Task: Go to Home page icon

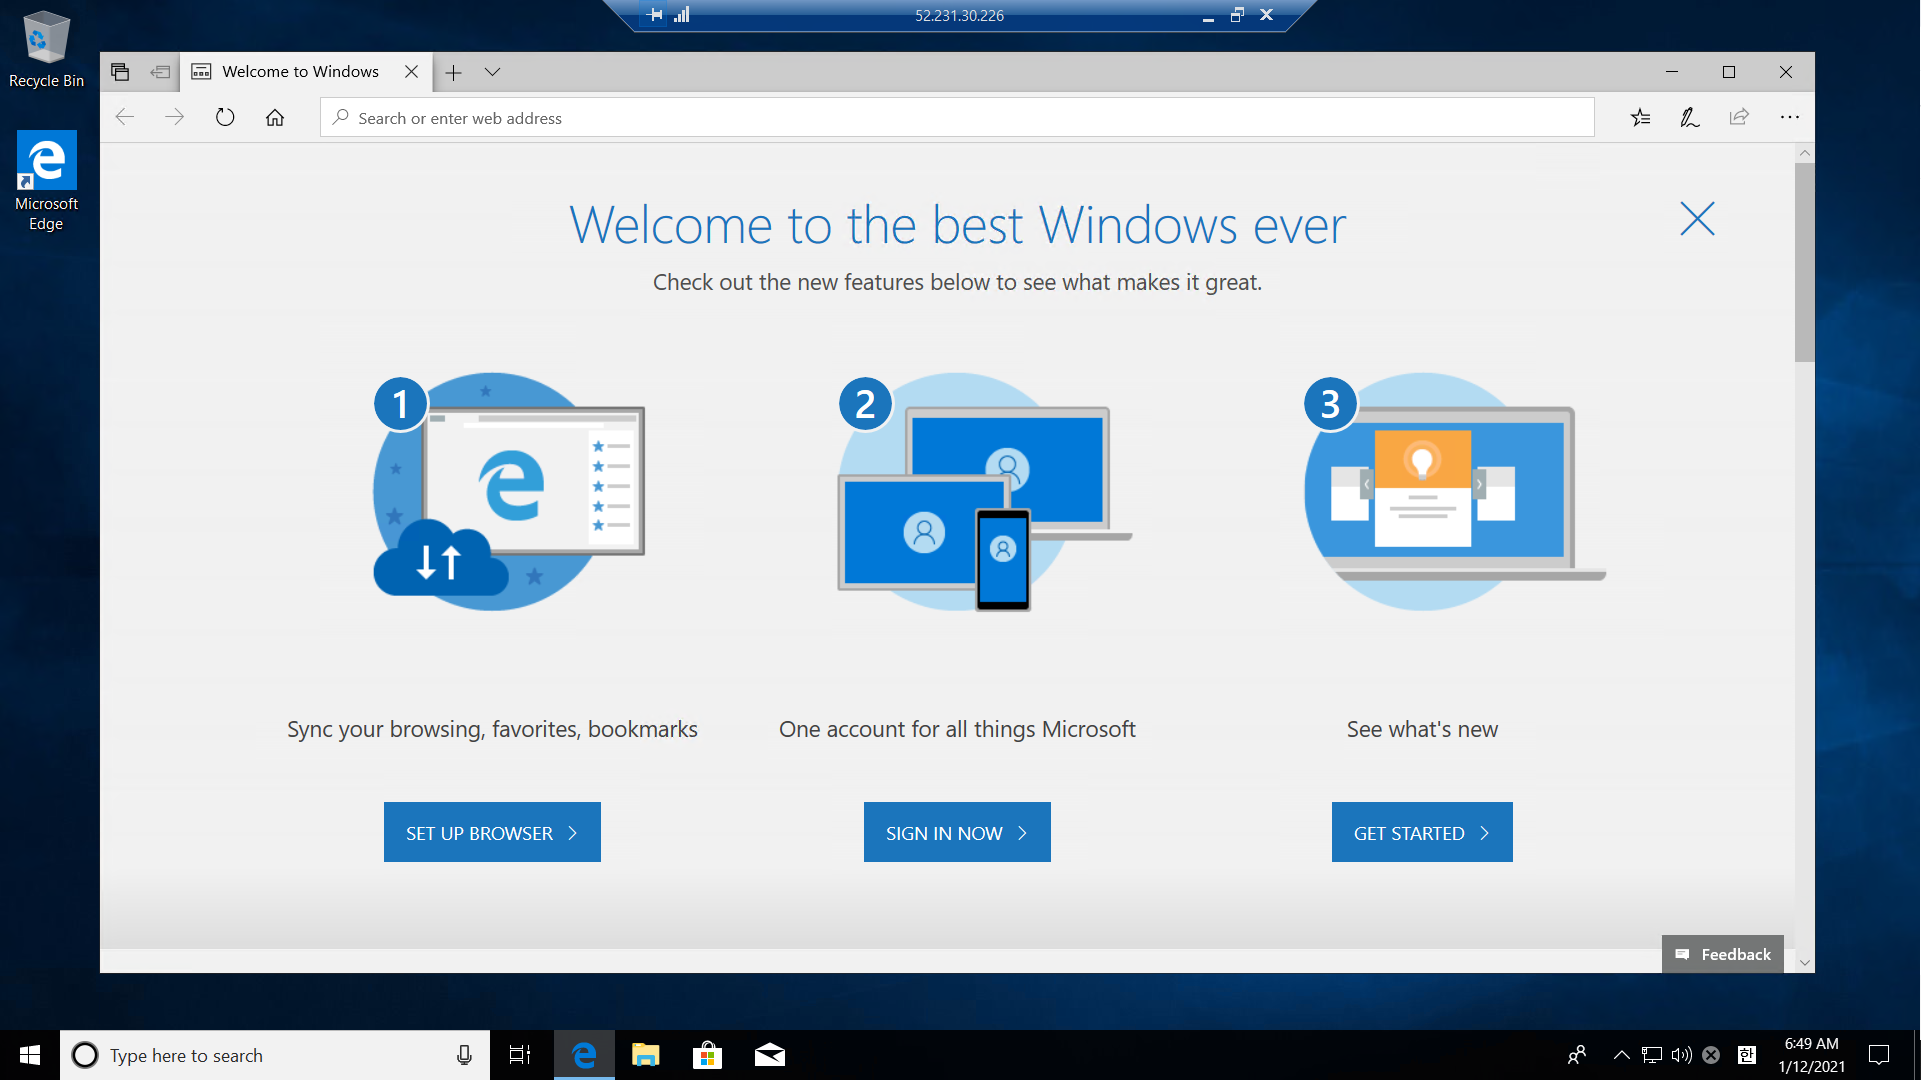Action: pyautogui.click(x=275, y=118)
